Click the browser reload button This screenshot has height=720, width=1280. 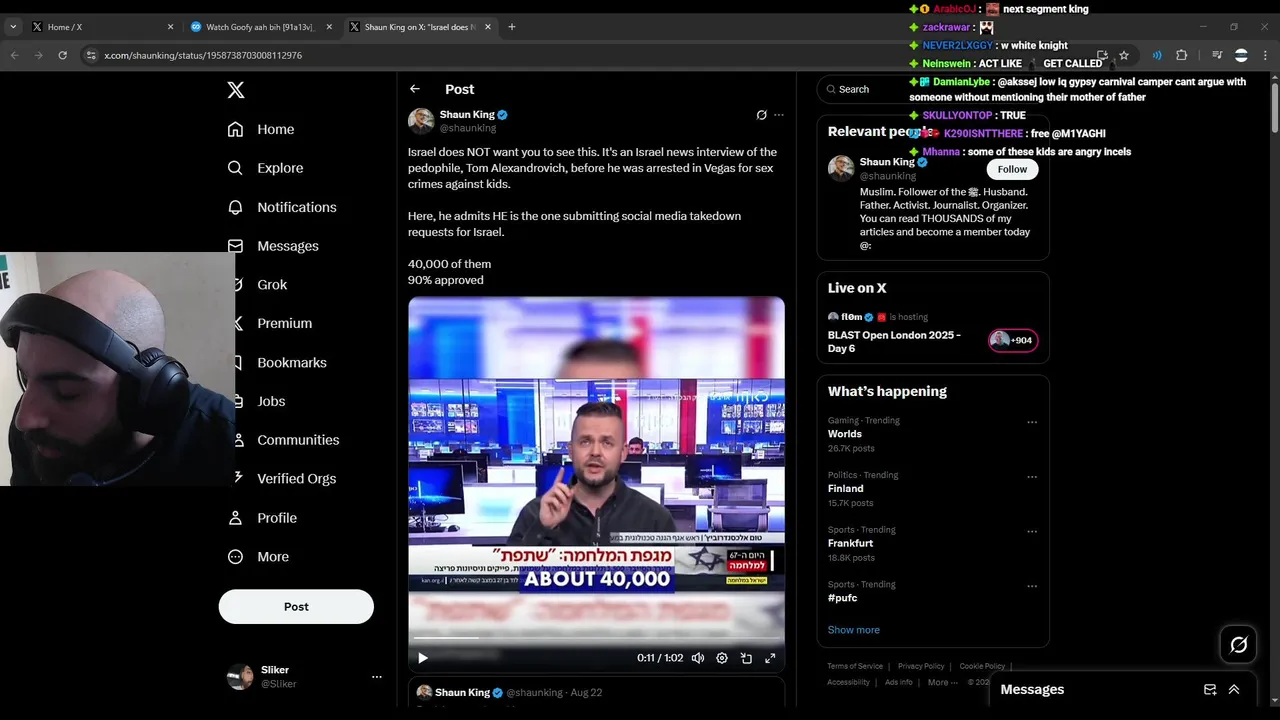pyautogui.click(x=62, y=55)
